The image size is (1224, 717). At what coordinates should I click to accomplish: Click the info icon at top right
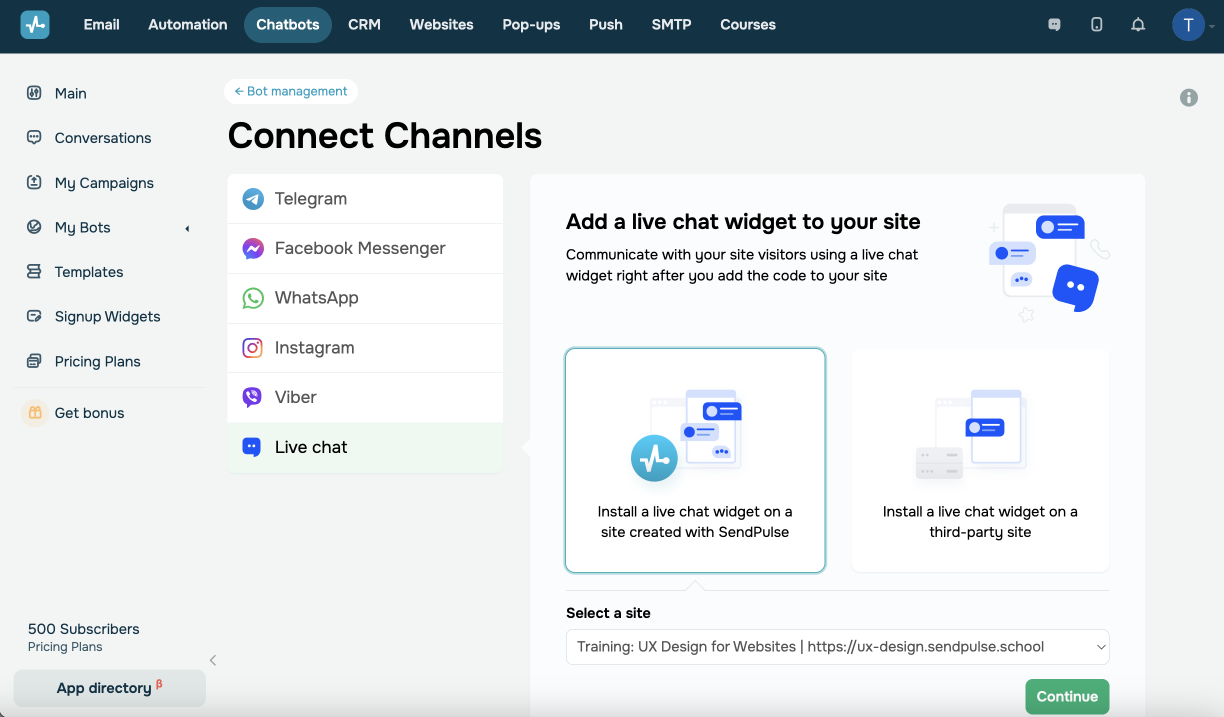[1189, 97]
